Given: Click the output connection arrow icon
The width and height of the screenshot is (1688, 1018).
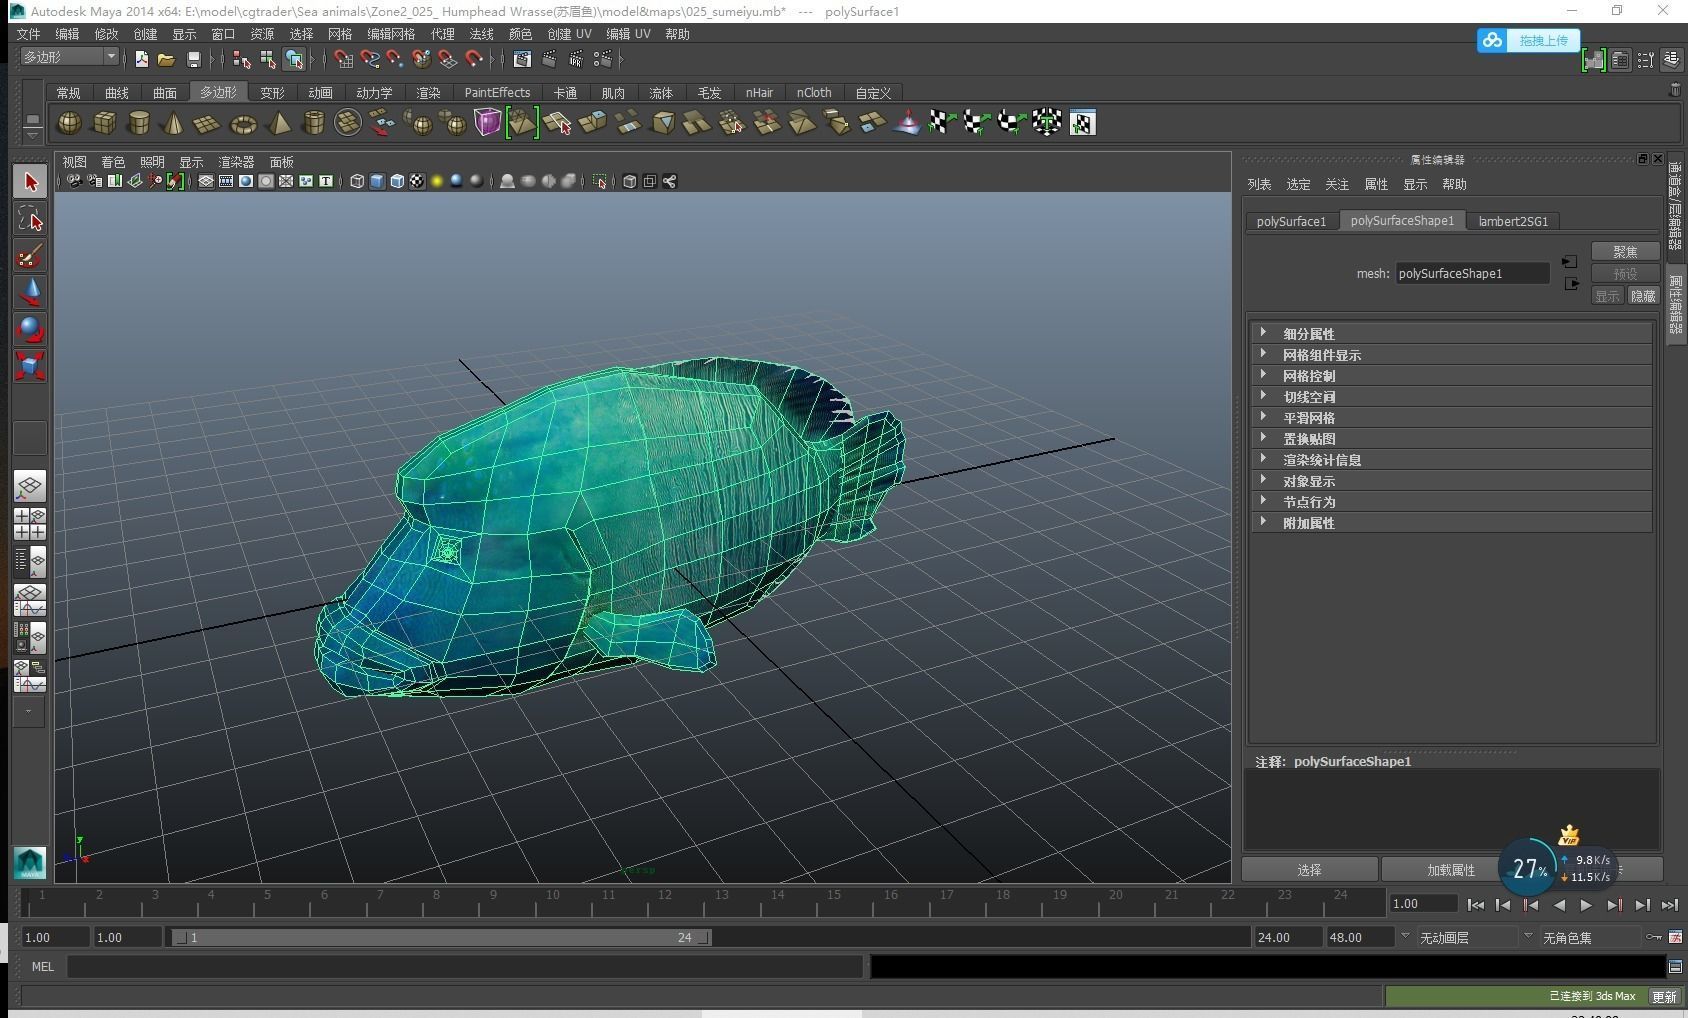Looking at the screenshot, I should coord(1571,284).
